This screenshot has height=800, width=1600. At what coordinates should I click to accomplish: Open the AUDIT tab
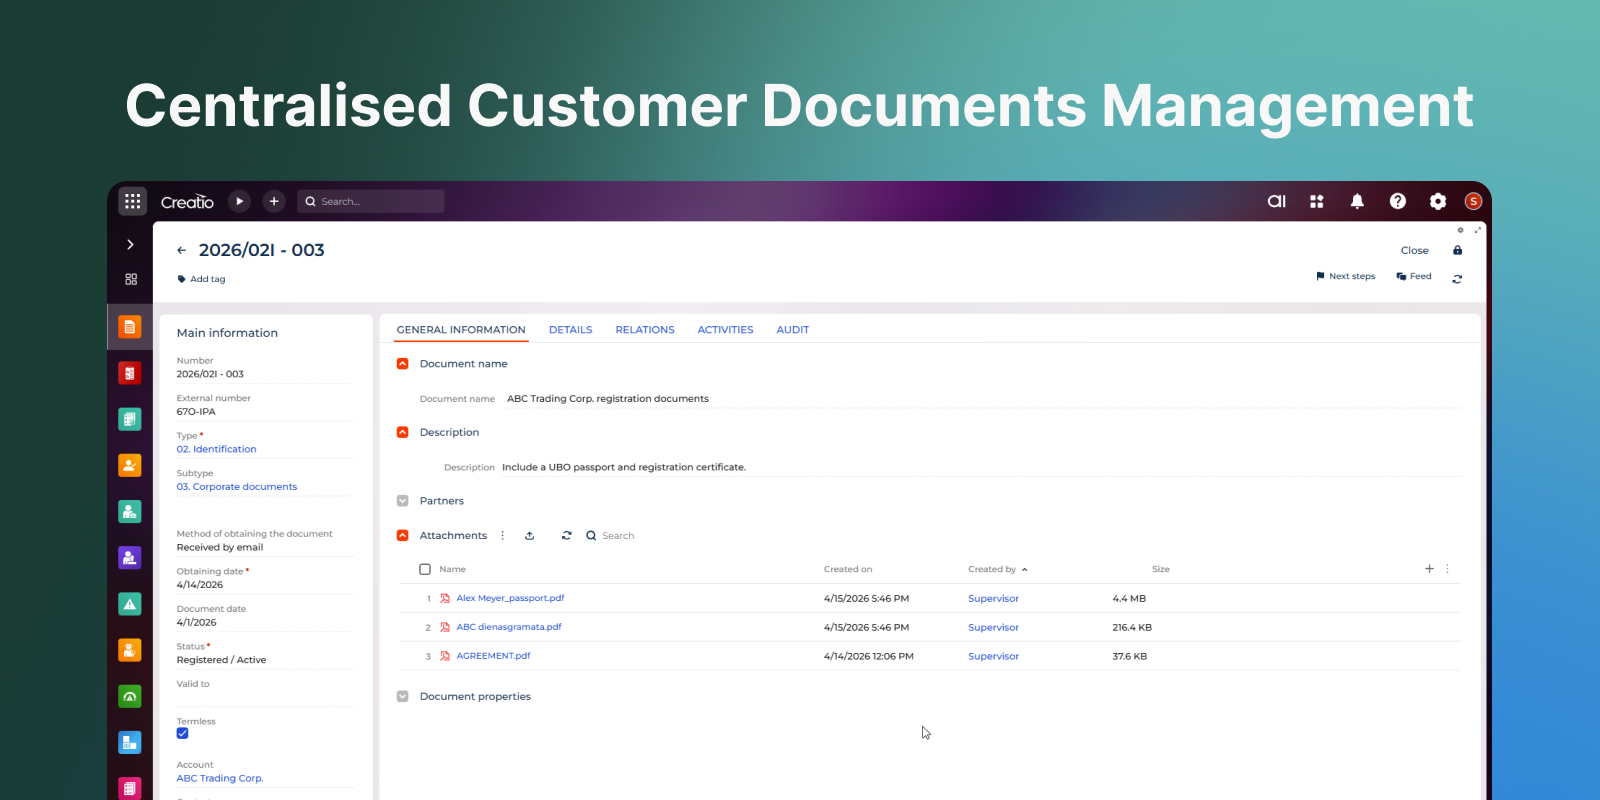point(792,330)
